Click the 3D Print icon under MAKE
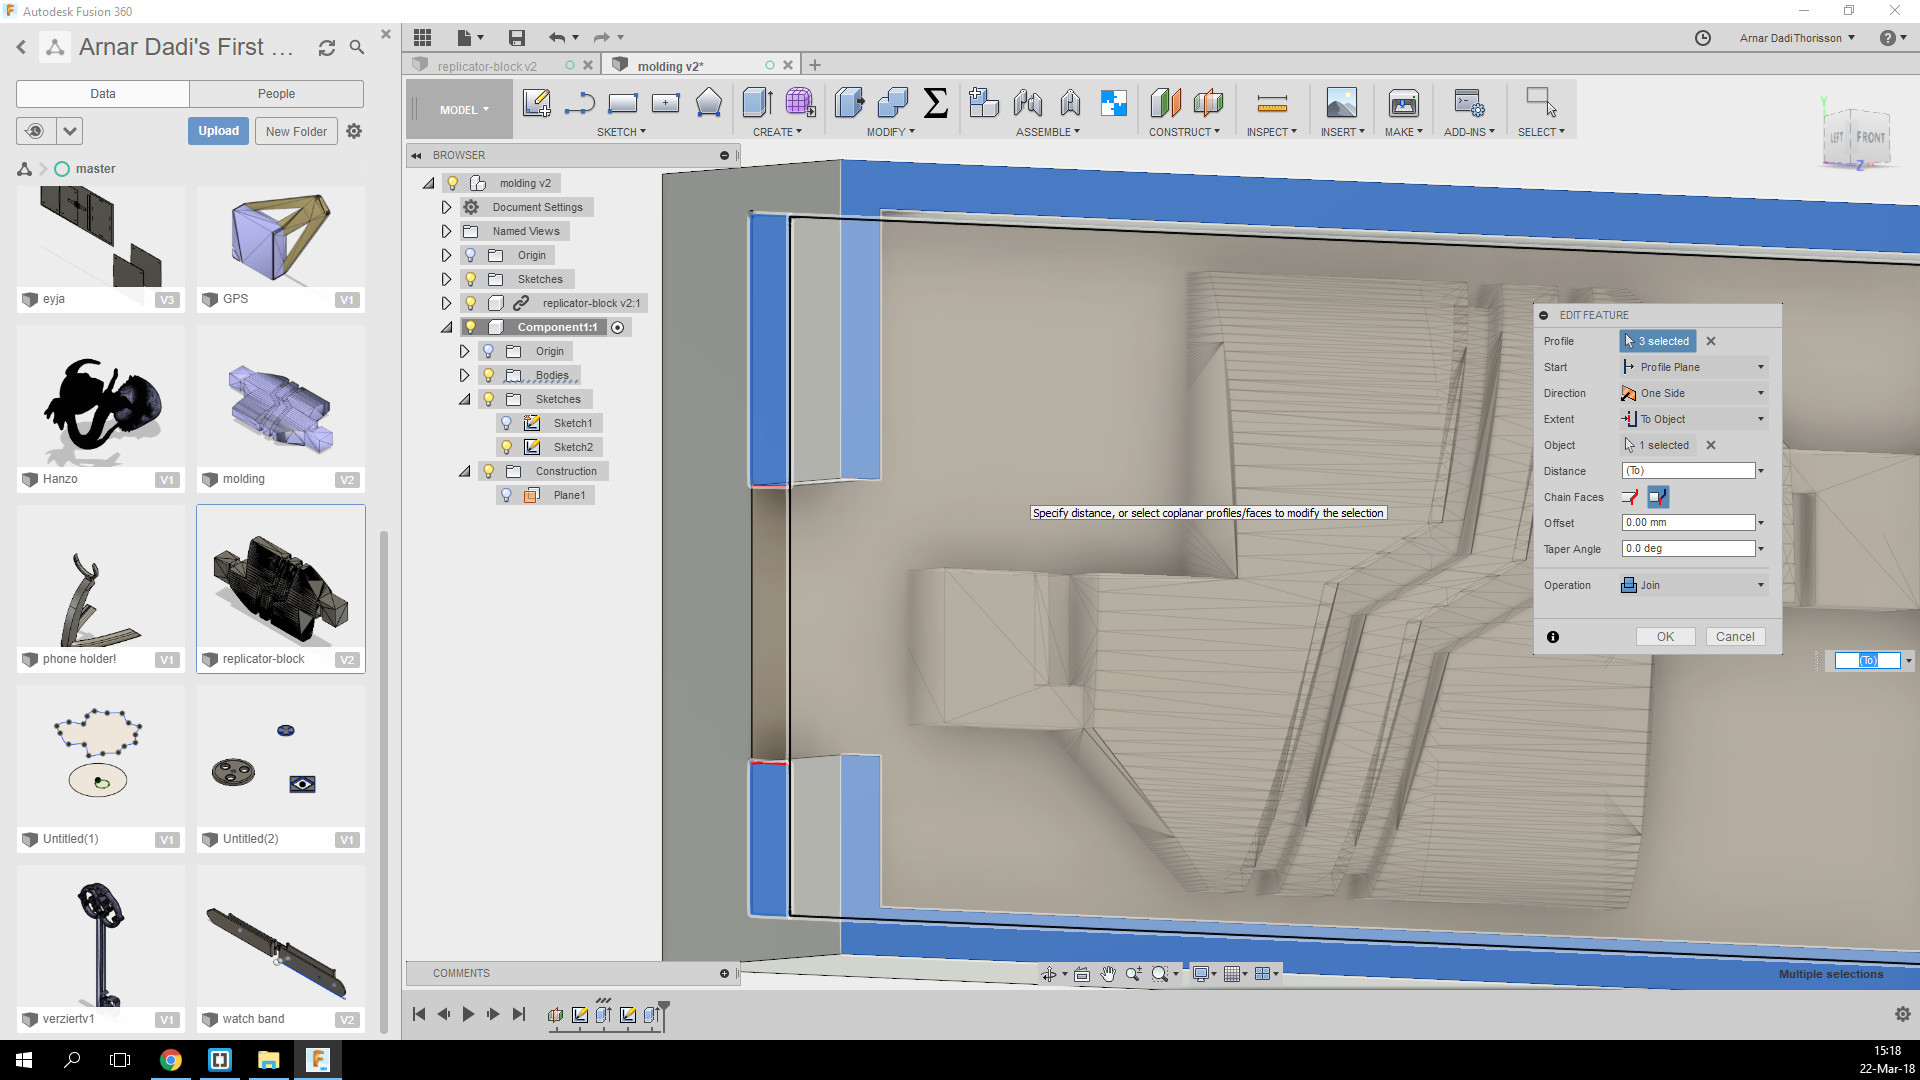Viewport: 1920px width, 1080px height. pos(1403,103)
